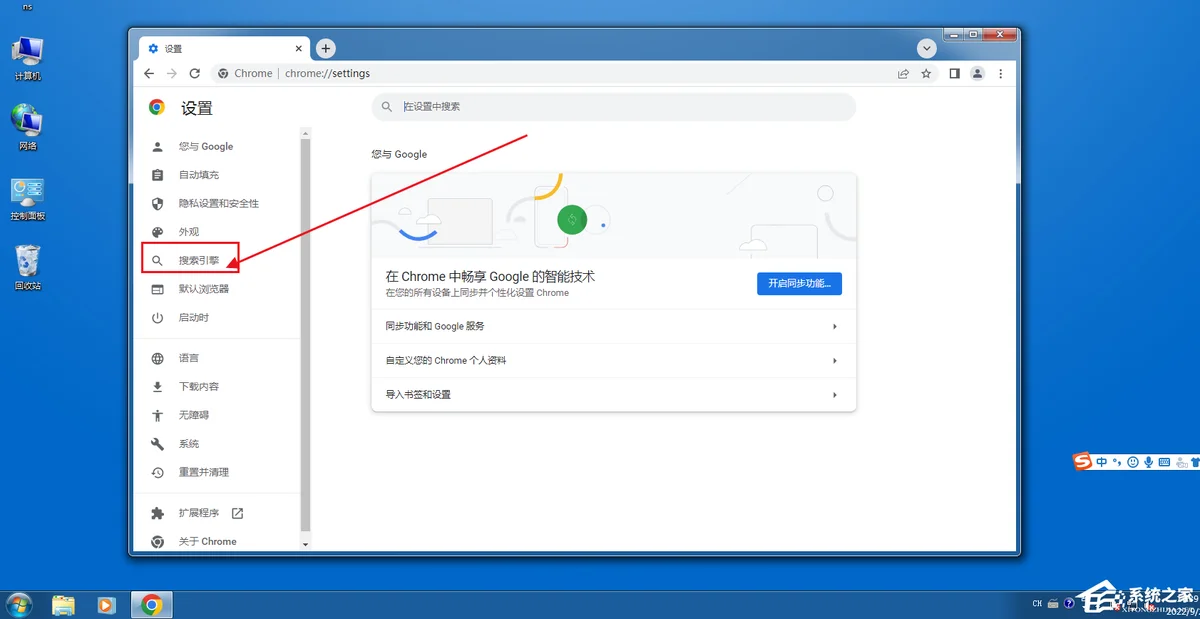Click the page reload icon
1200x619 pixels.
coord(195,73)
